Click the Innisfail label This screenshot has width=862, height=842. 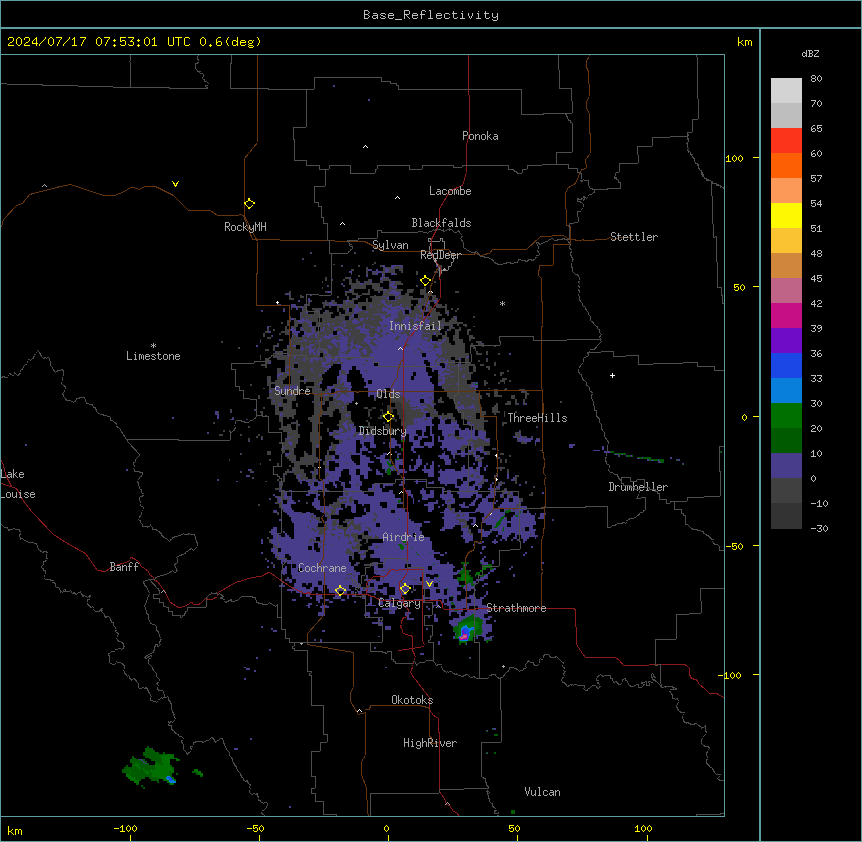(415, 326)
